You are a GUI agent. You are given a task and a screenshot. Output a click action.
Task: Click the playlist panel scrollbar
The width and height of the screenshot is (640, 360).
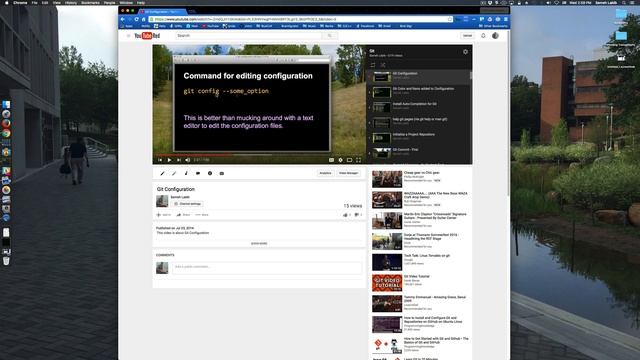click(x=471, y=76)
